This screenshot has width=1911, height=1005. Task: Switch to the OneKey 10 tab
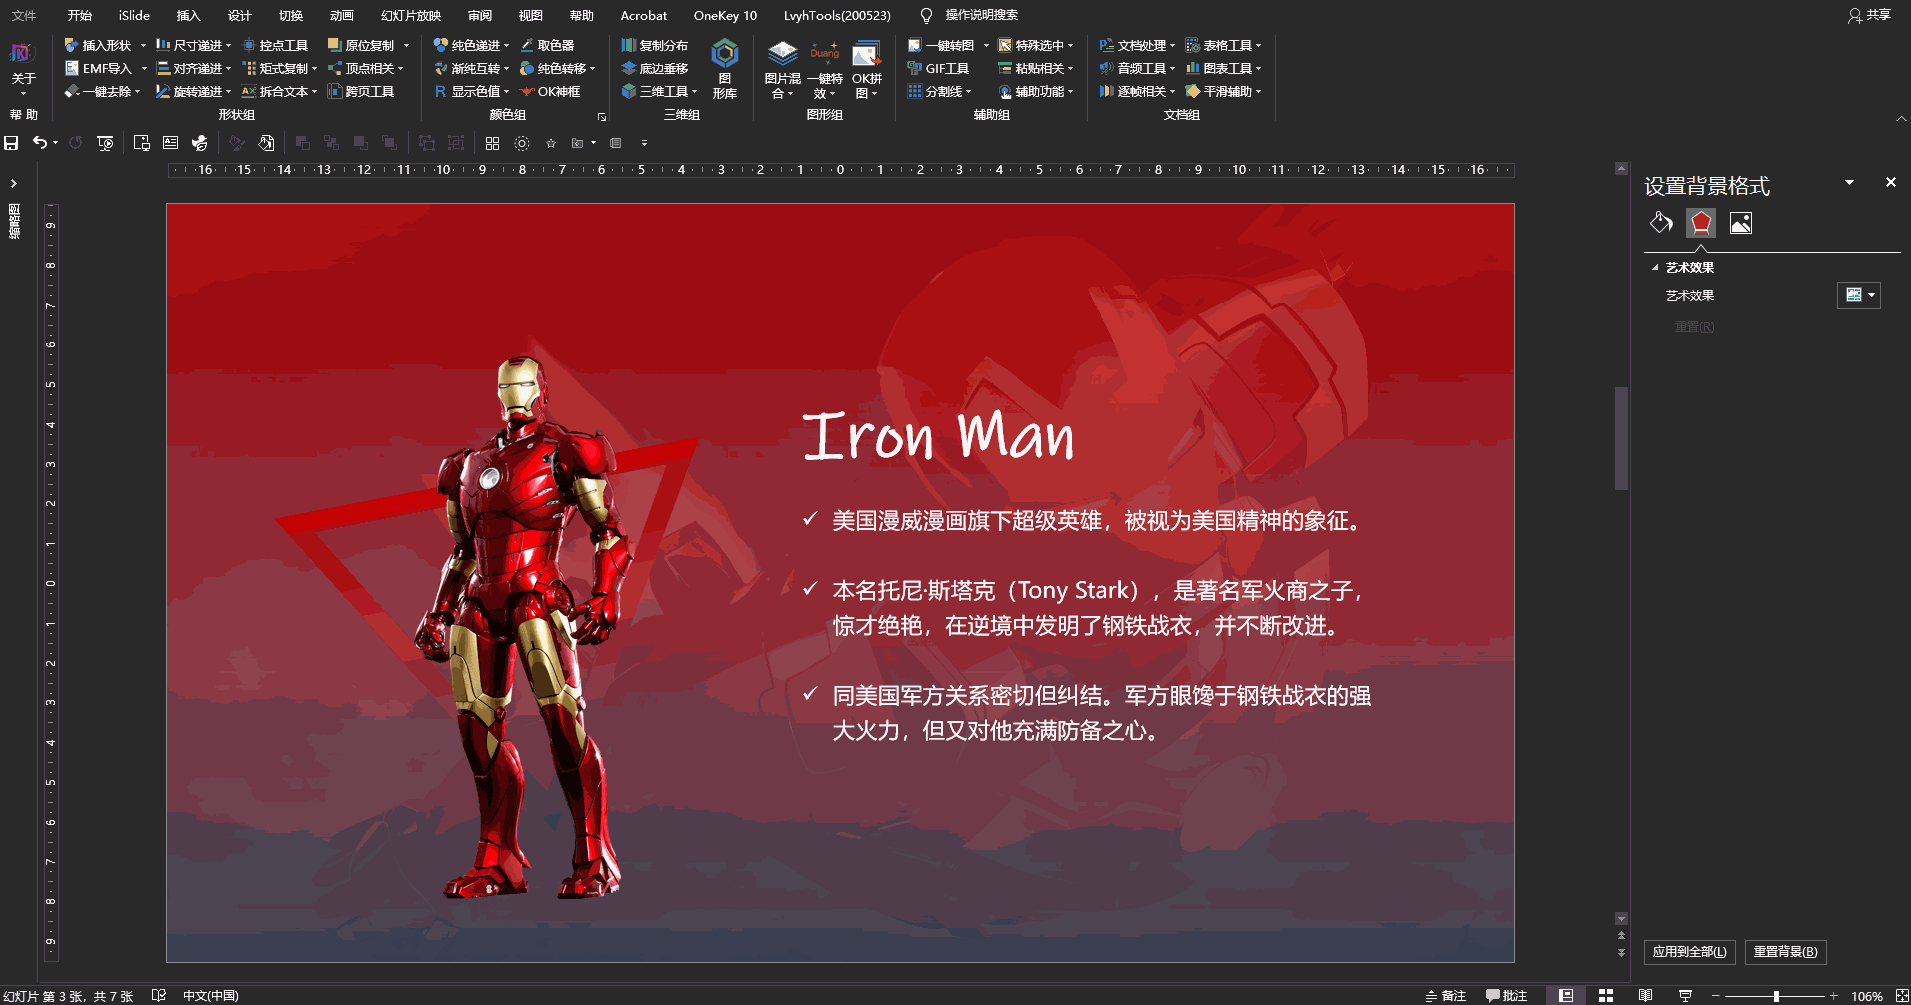pos(725,15)
